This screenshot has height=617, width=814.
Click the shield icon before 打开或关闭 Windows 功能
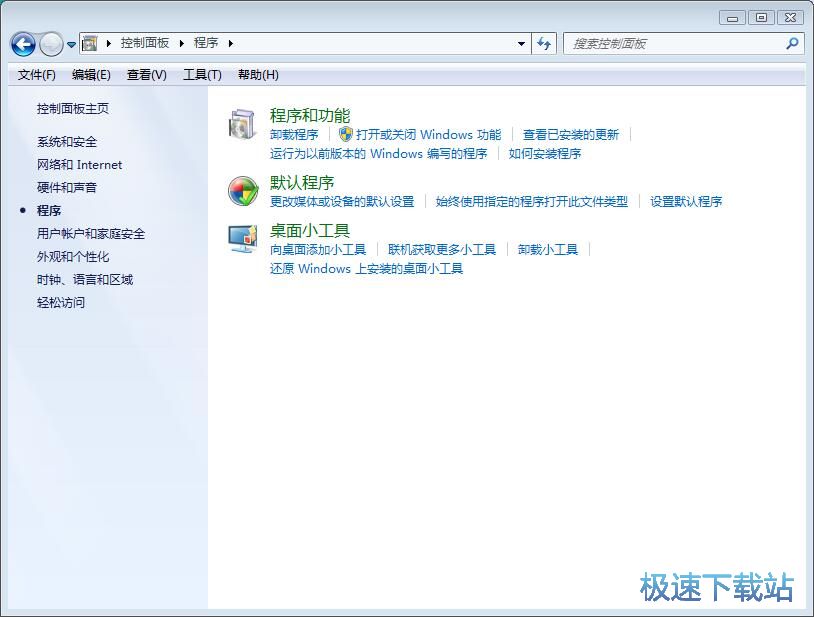point(346,134)
